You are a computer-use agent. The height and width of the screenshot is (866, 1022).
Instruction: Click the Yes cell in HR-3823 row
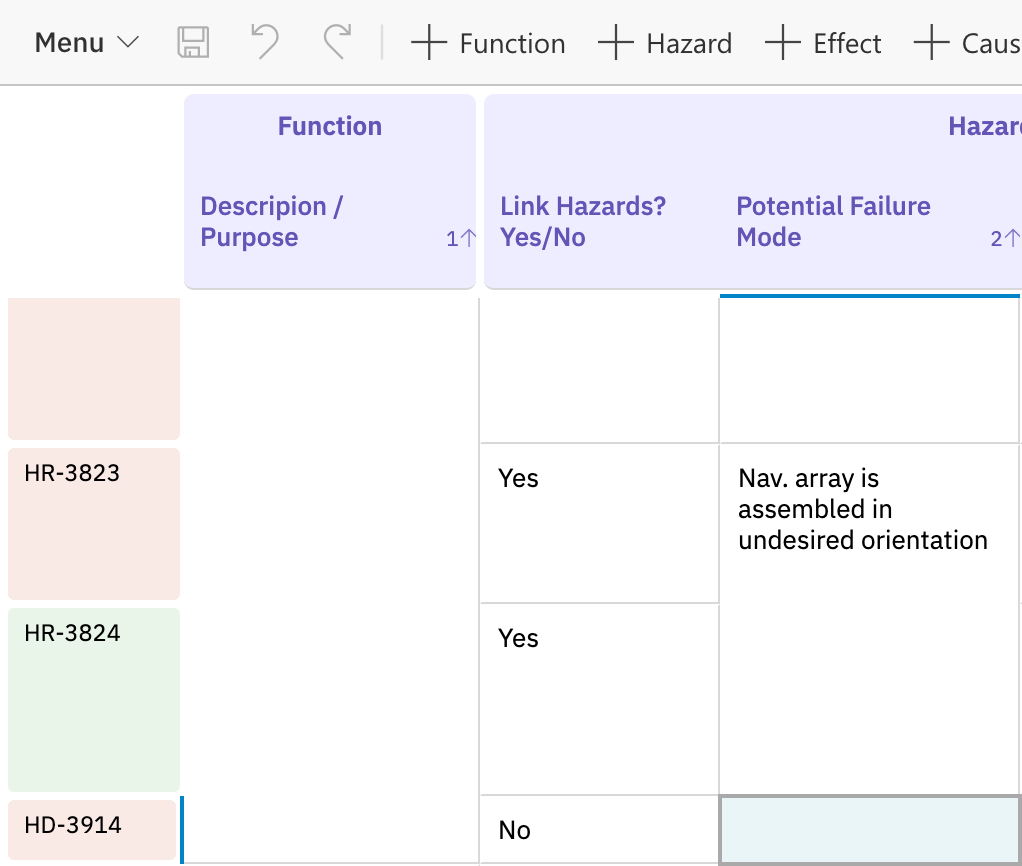point(599,522)
